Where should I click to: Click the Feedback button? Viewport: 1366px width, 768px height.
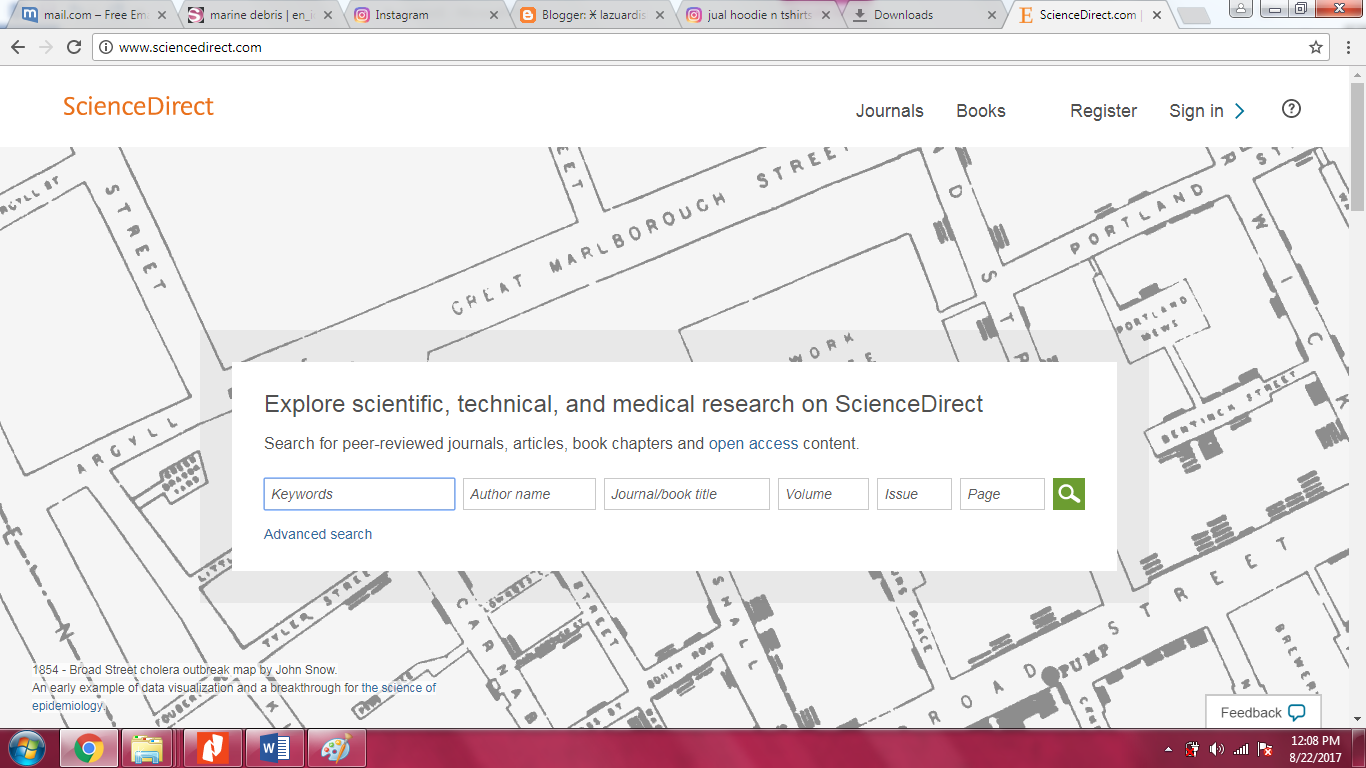pos(1263,712)
